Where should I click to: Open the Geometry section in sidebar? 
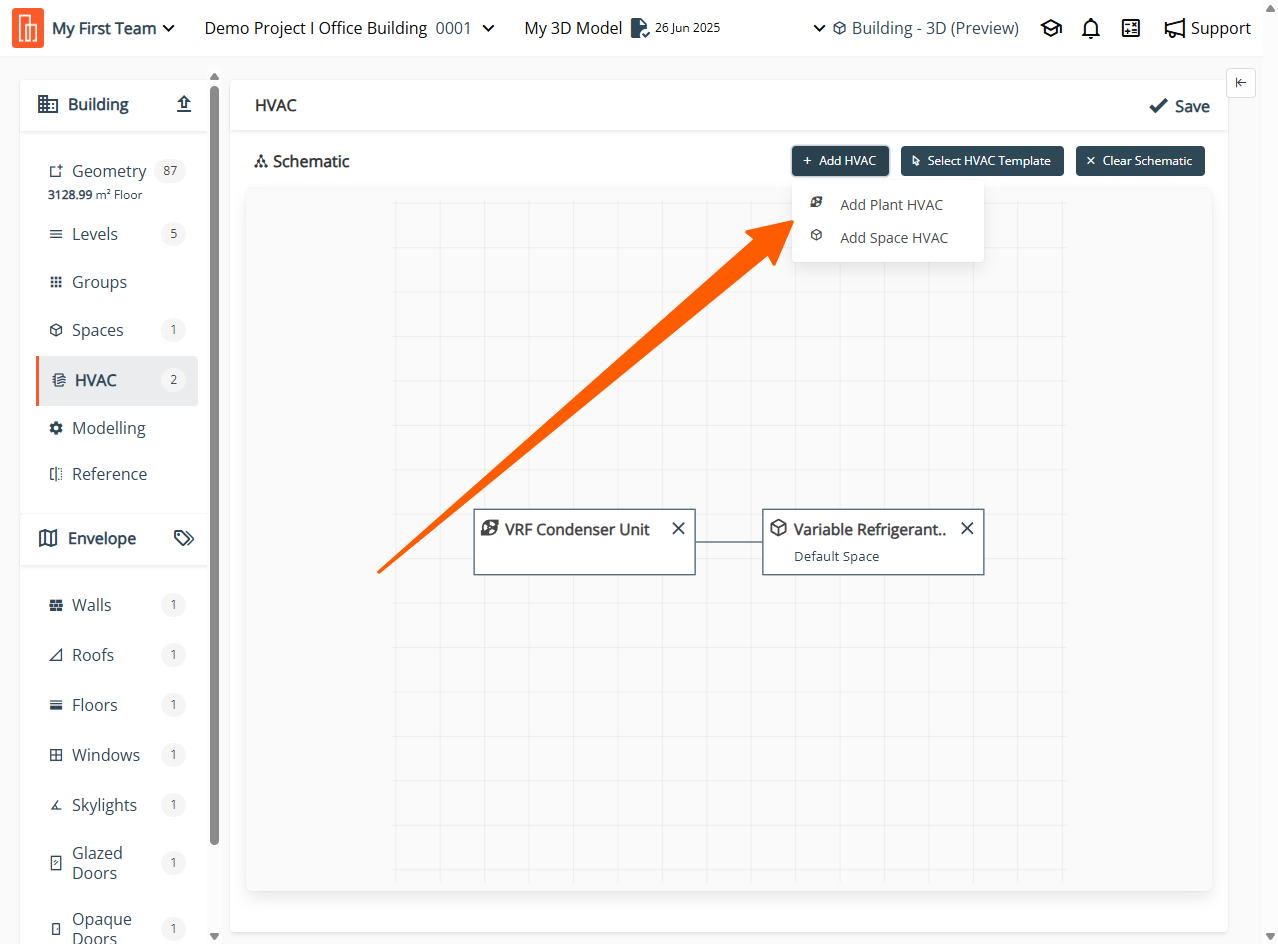click(x=109, y=171)
